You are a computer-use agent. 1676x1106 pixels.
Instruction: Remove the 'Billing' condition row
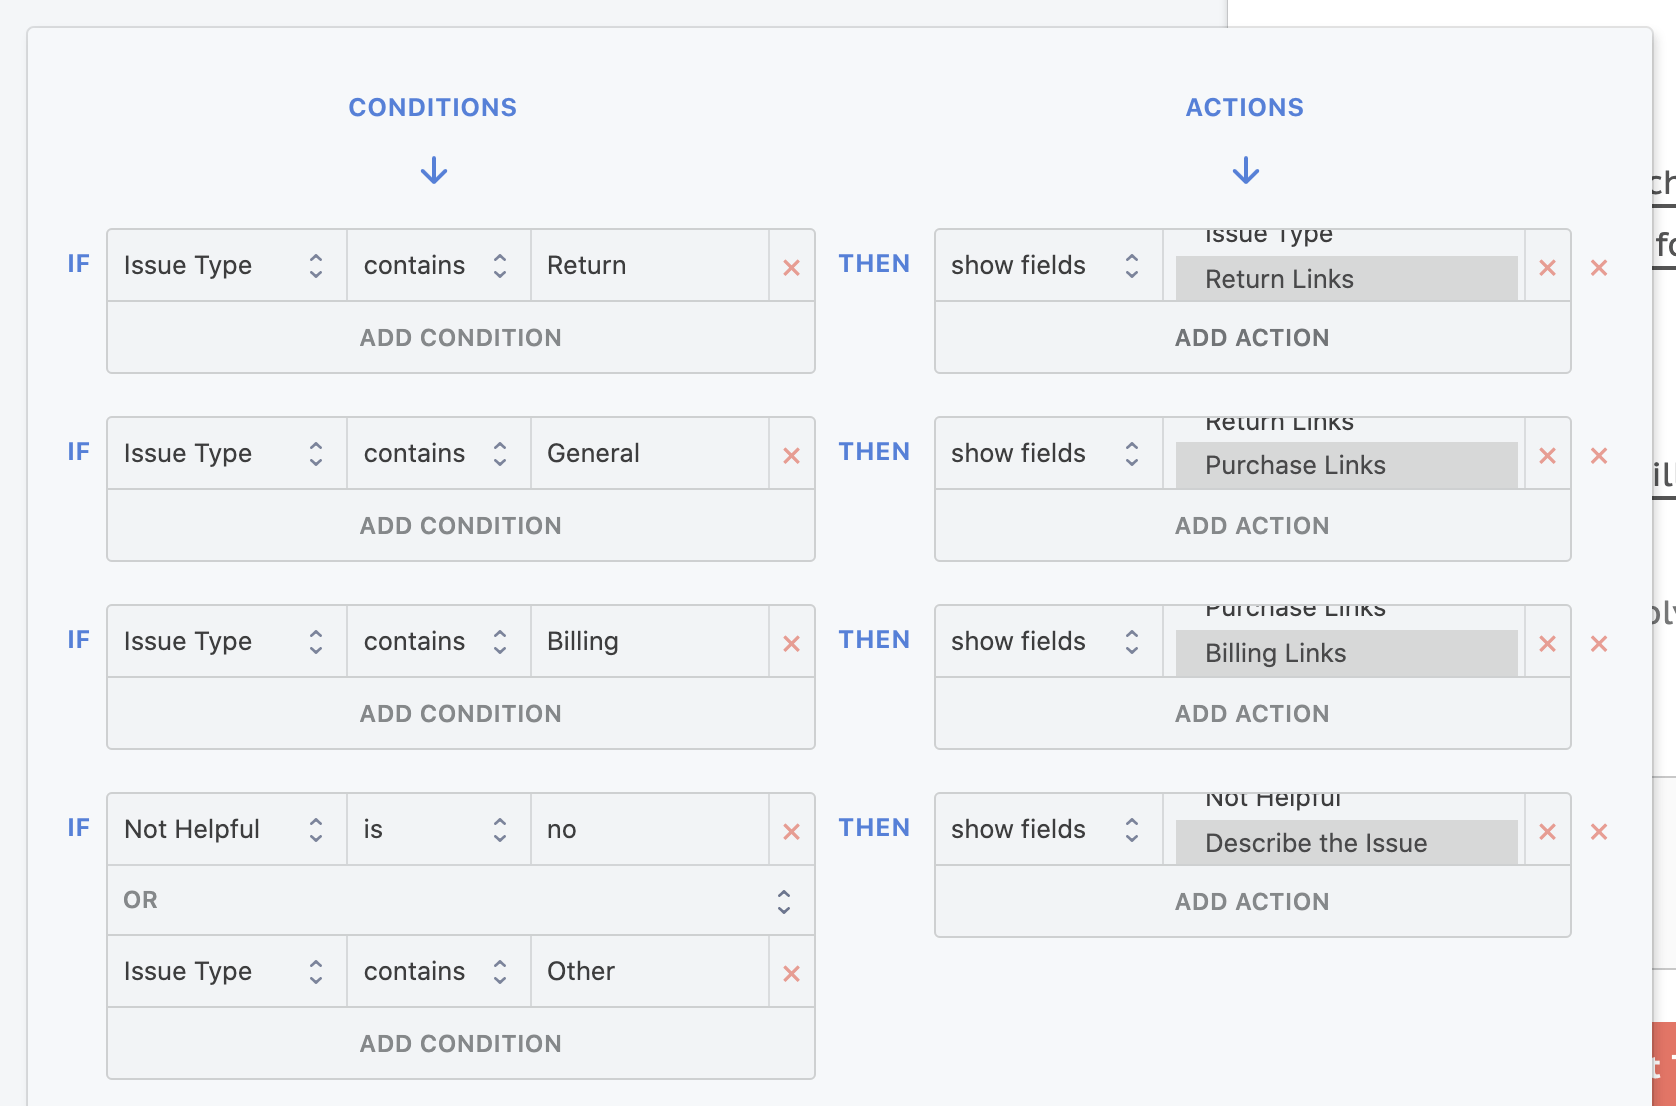click(791, 641)
